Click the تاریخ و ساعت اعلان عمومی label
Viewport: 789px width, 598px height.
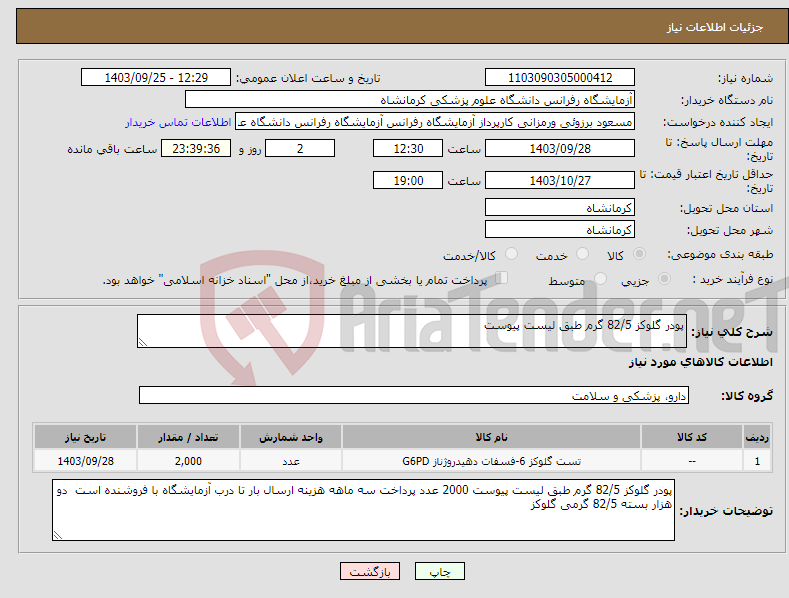[x=308, y=78]
